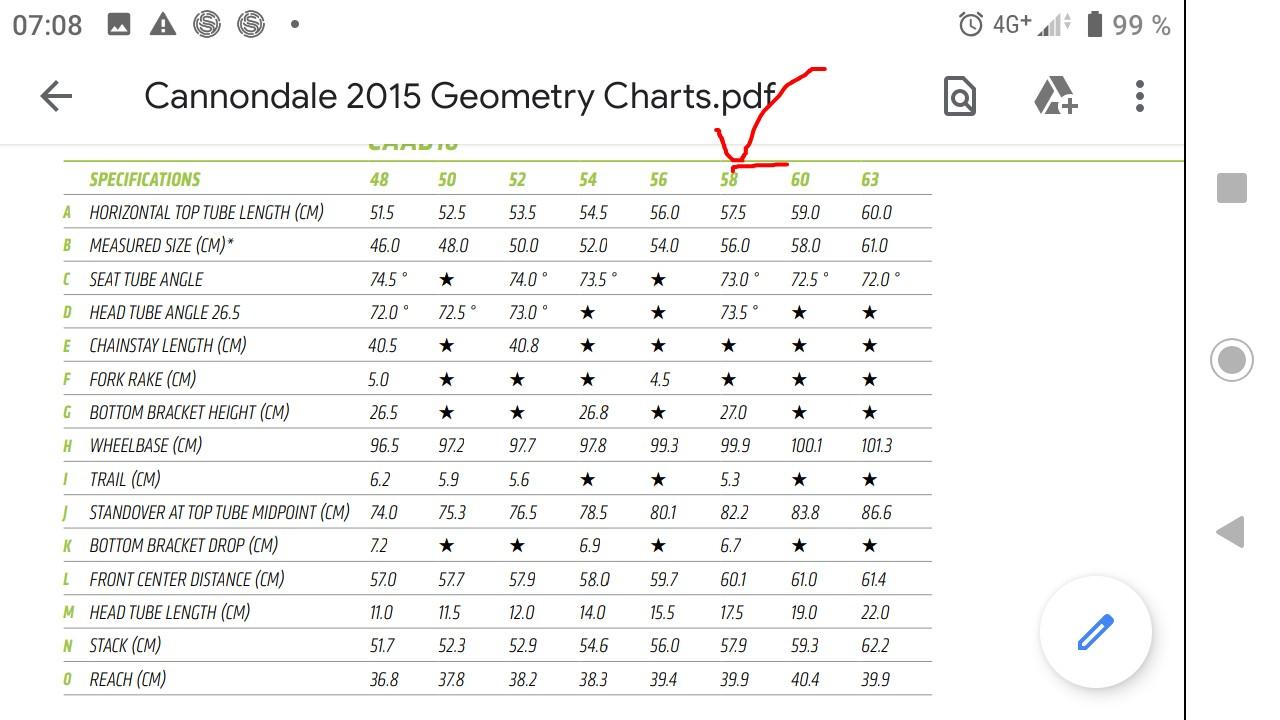The image size is (1280, 720).
Task: Tap the size 63 column header
Action: point(870,180)
